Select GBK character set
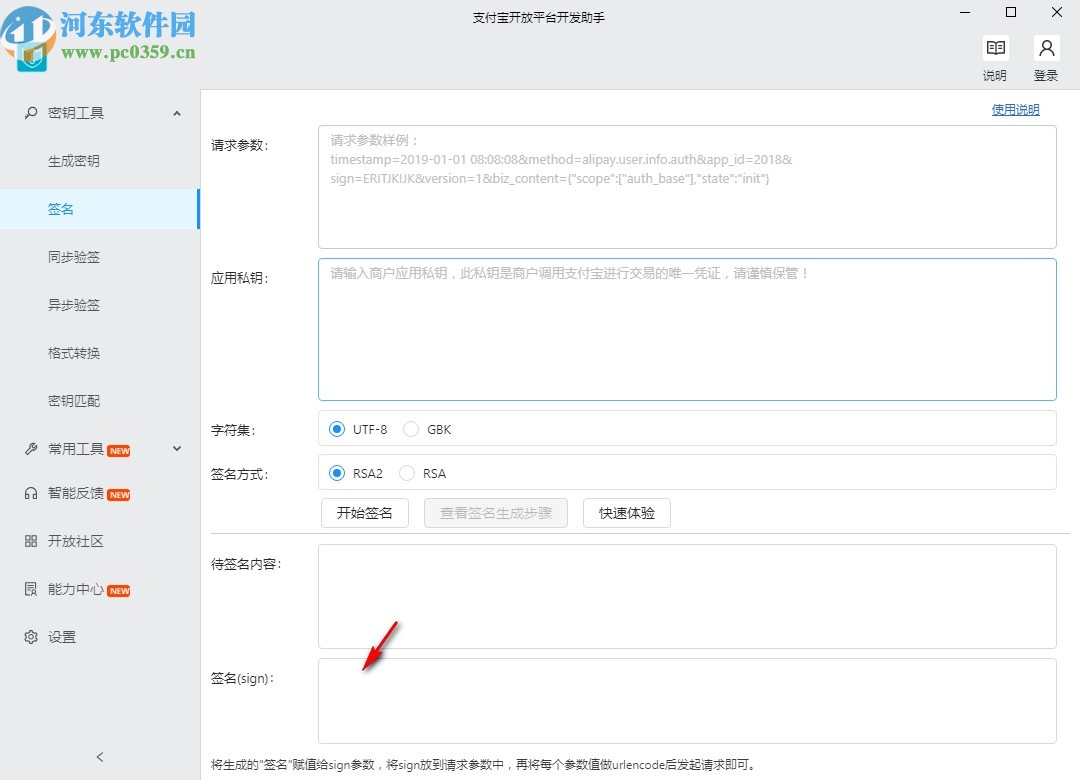The height and width of the screenshot is (780, 1080). point(411,429)
